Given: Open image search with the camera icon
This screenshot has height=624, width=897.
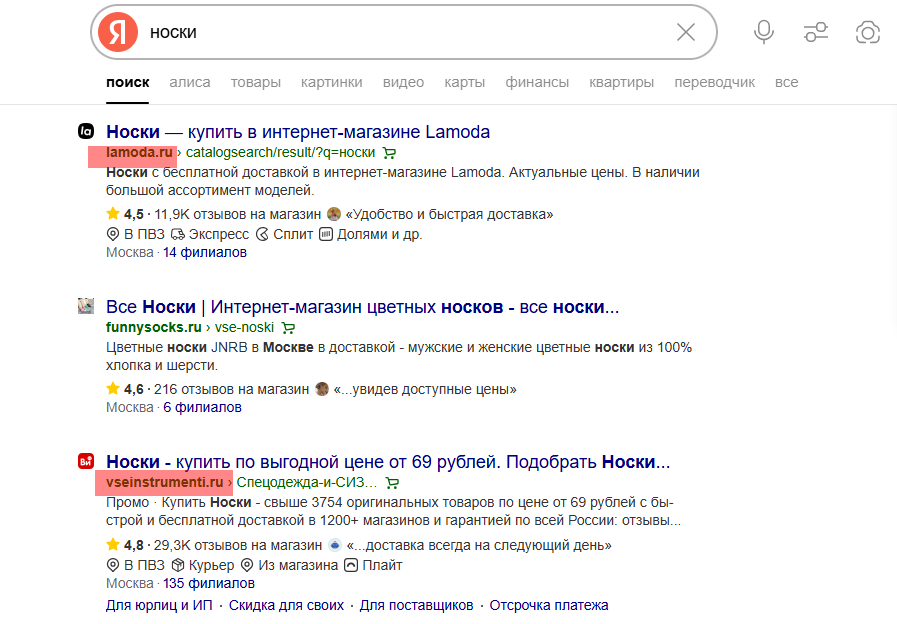Looking at the screenshot, I should [x=868, y=32].
